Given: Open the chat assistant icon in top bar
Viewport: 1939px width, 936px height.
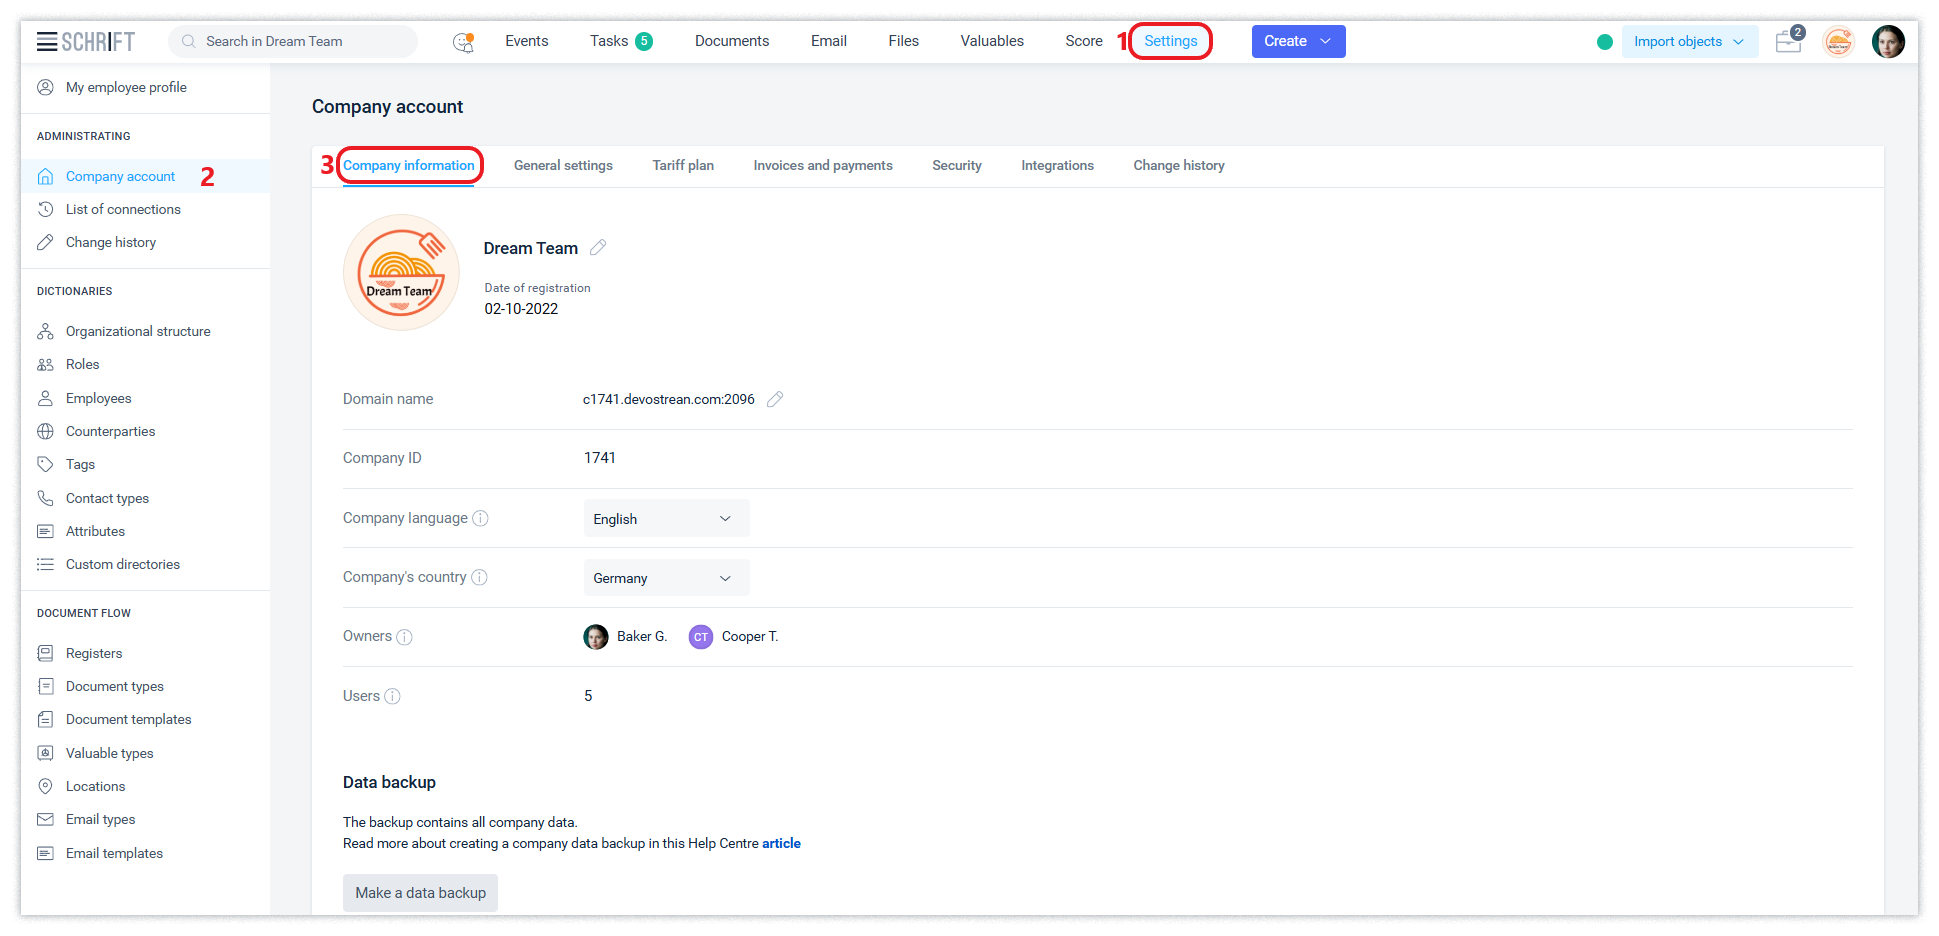Looking at the screenshot, I should click(x=463, y=42).
